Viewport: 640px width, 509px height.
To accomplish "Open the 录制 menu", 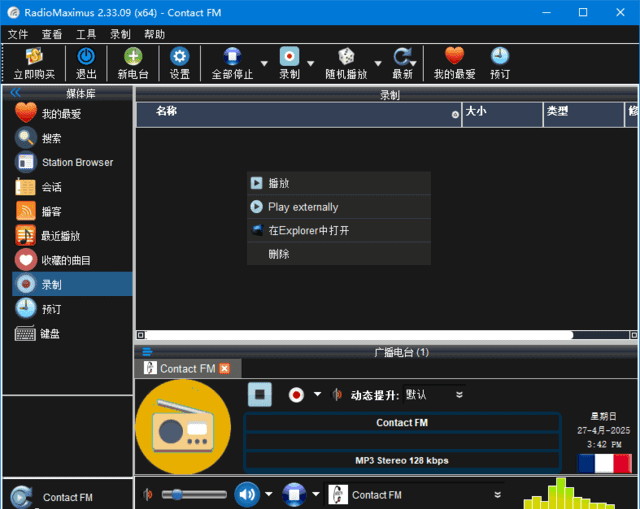I will (120, 34).
